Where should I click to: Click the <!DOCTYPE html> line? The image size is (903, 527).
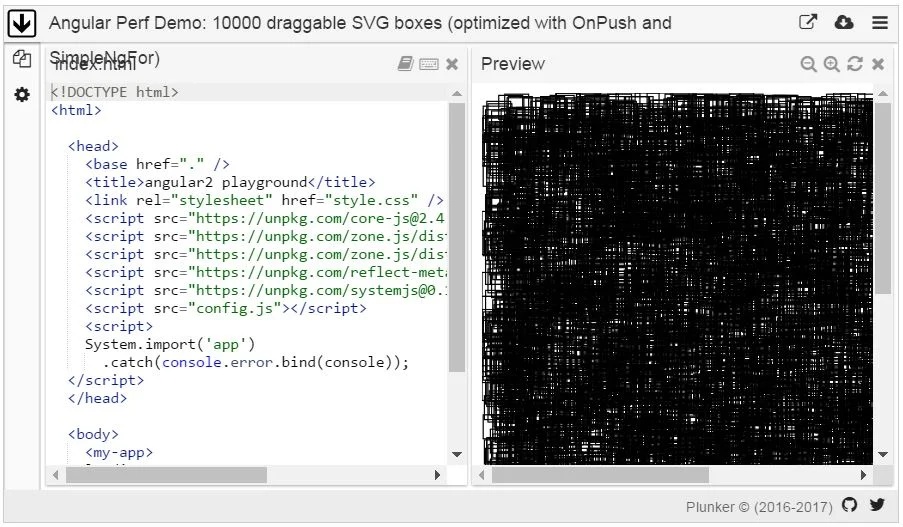tap(248, 92)
